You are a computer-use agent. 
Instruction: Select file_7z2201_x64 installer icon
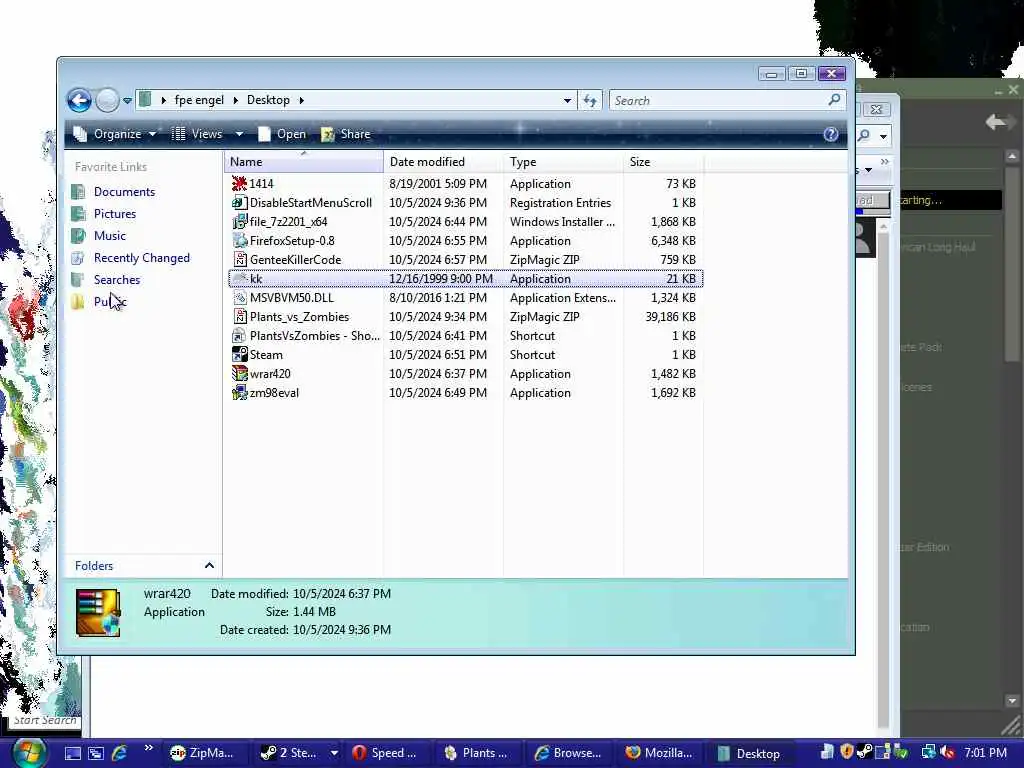pos(240,222)
